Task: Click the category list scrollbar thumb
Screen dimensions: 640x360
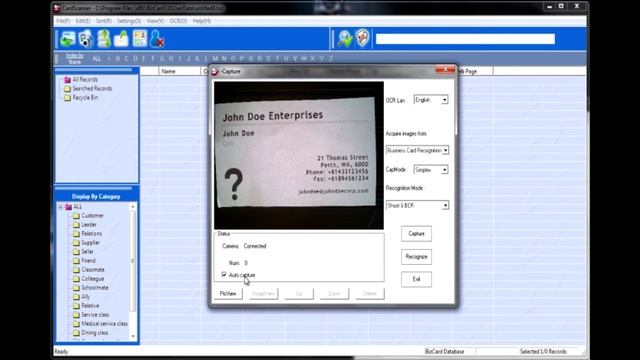Action: click(x=133, y=261)
